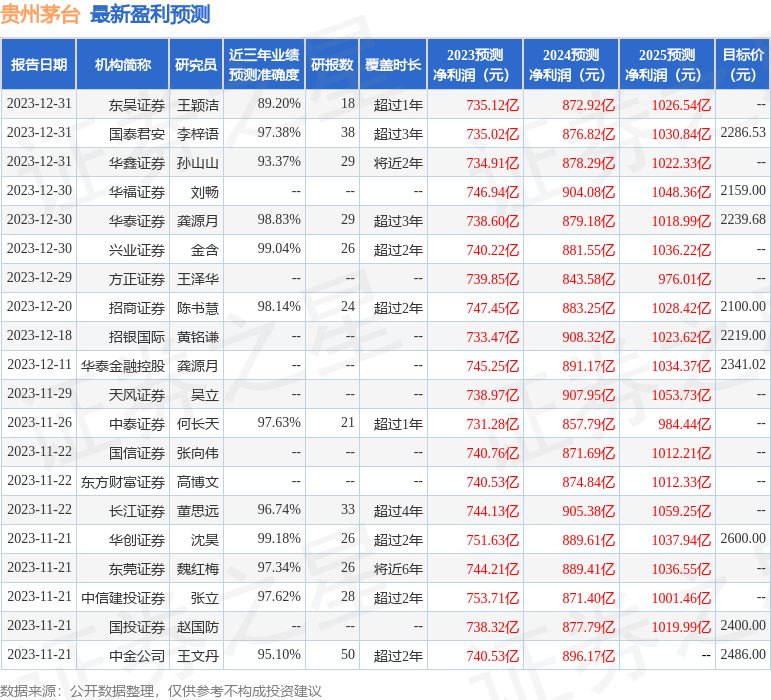Click the 贵州茅台 title text
The height and width of the screenshot is (700, 771).
[x=40, y=14]
